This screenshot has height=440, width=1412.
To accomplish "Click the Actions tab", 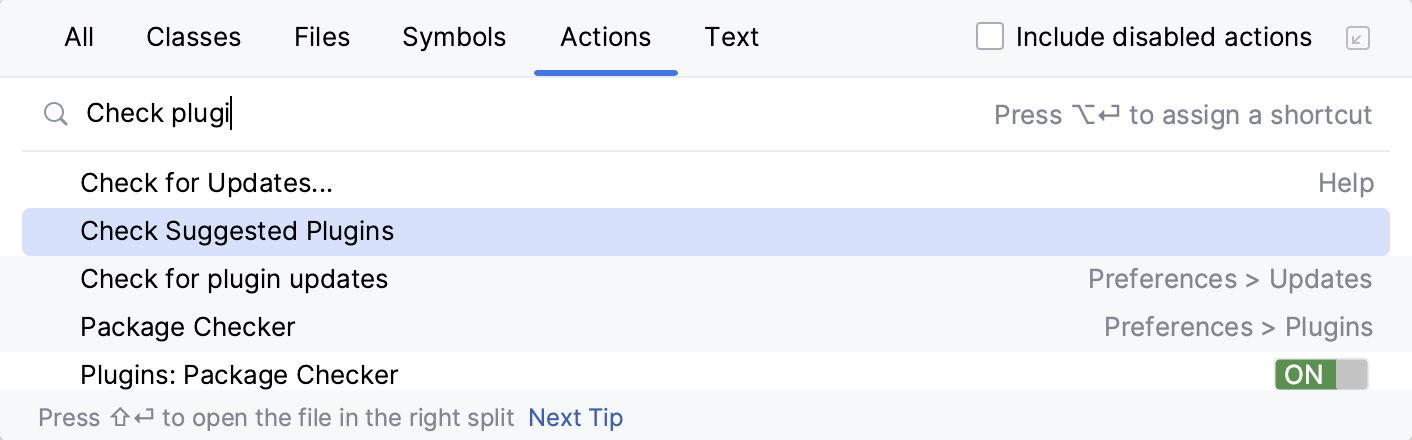I will pyautogui.click(x=605, y=38).
